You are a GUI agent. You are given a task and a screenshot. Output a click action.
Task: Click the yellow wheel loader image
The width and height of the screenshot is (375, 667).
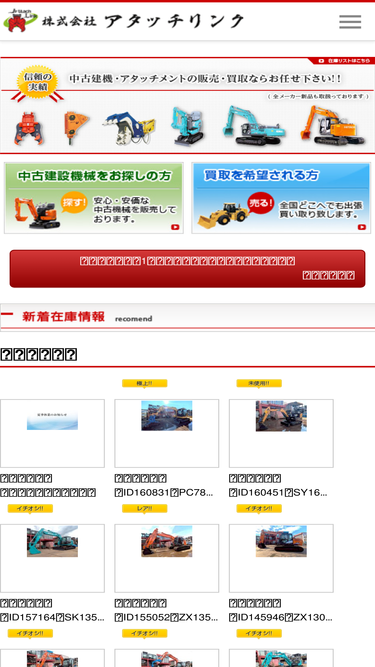(x=223, y=215)
